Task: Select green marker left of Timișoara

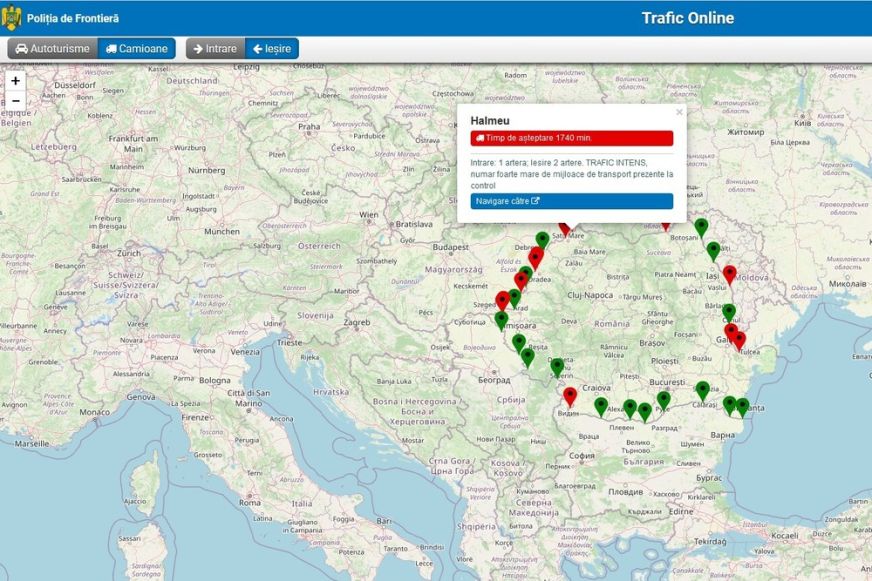Action: (501, 321)
